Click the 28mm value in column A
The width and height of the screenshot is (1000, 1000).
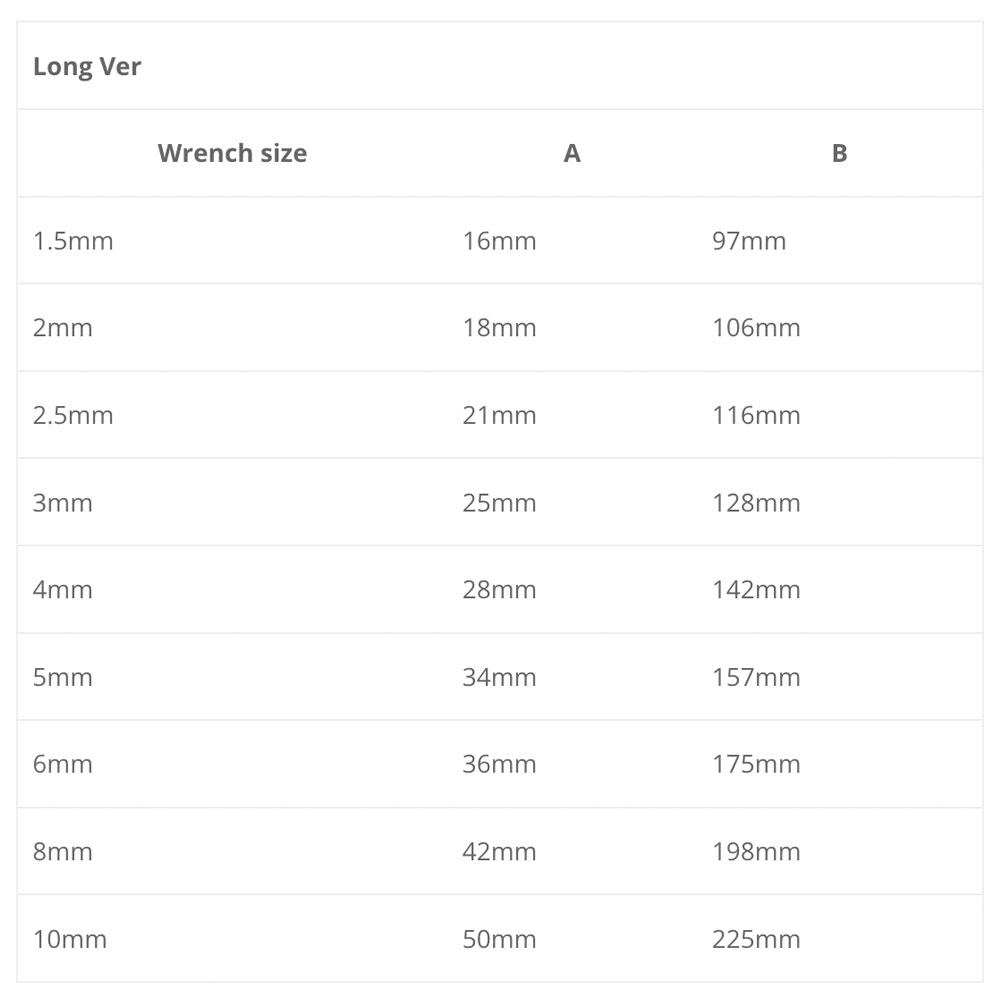coord(499,590)
